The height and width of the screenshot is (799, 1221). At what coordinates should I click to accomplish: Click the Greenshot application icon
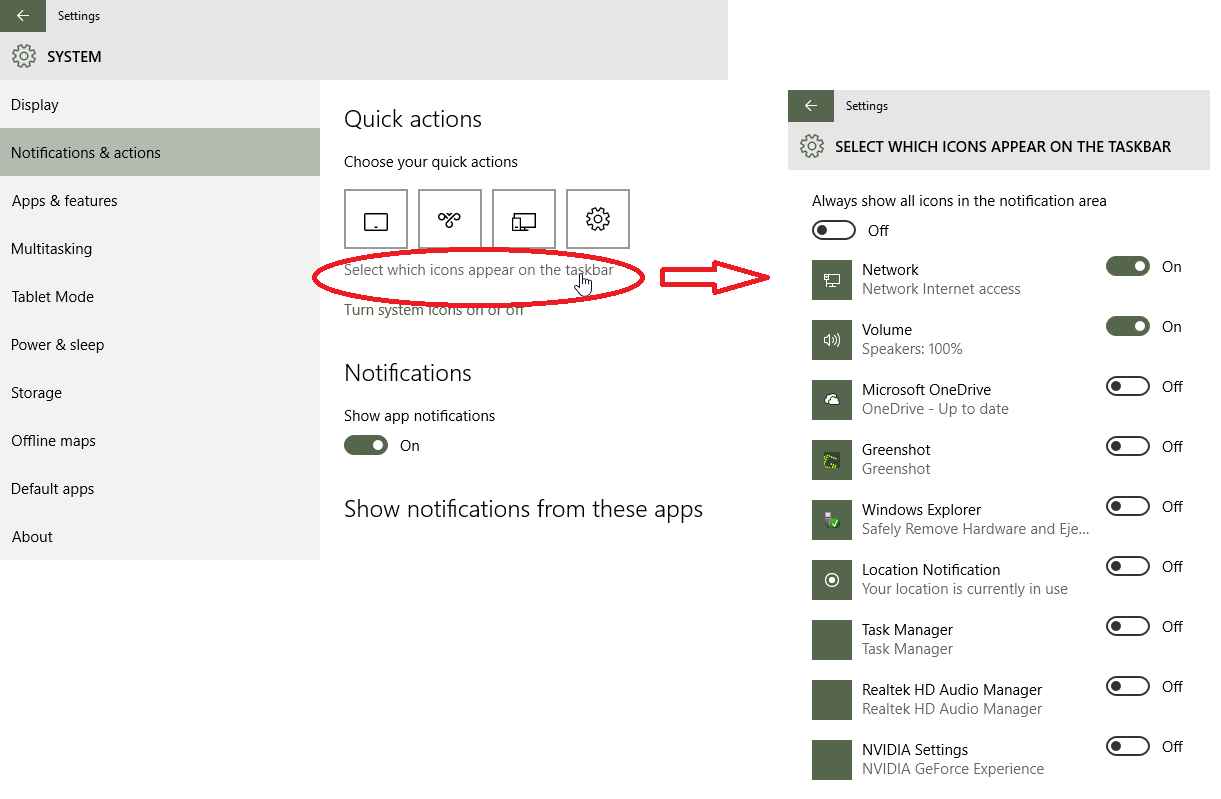(x=832, y=460)
